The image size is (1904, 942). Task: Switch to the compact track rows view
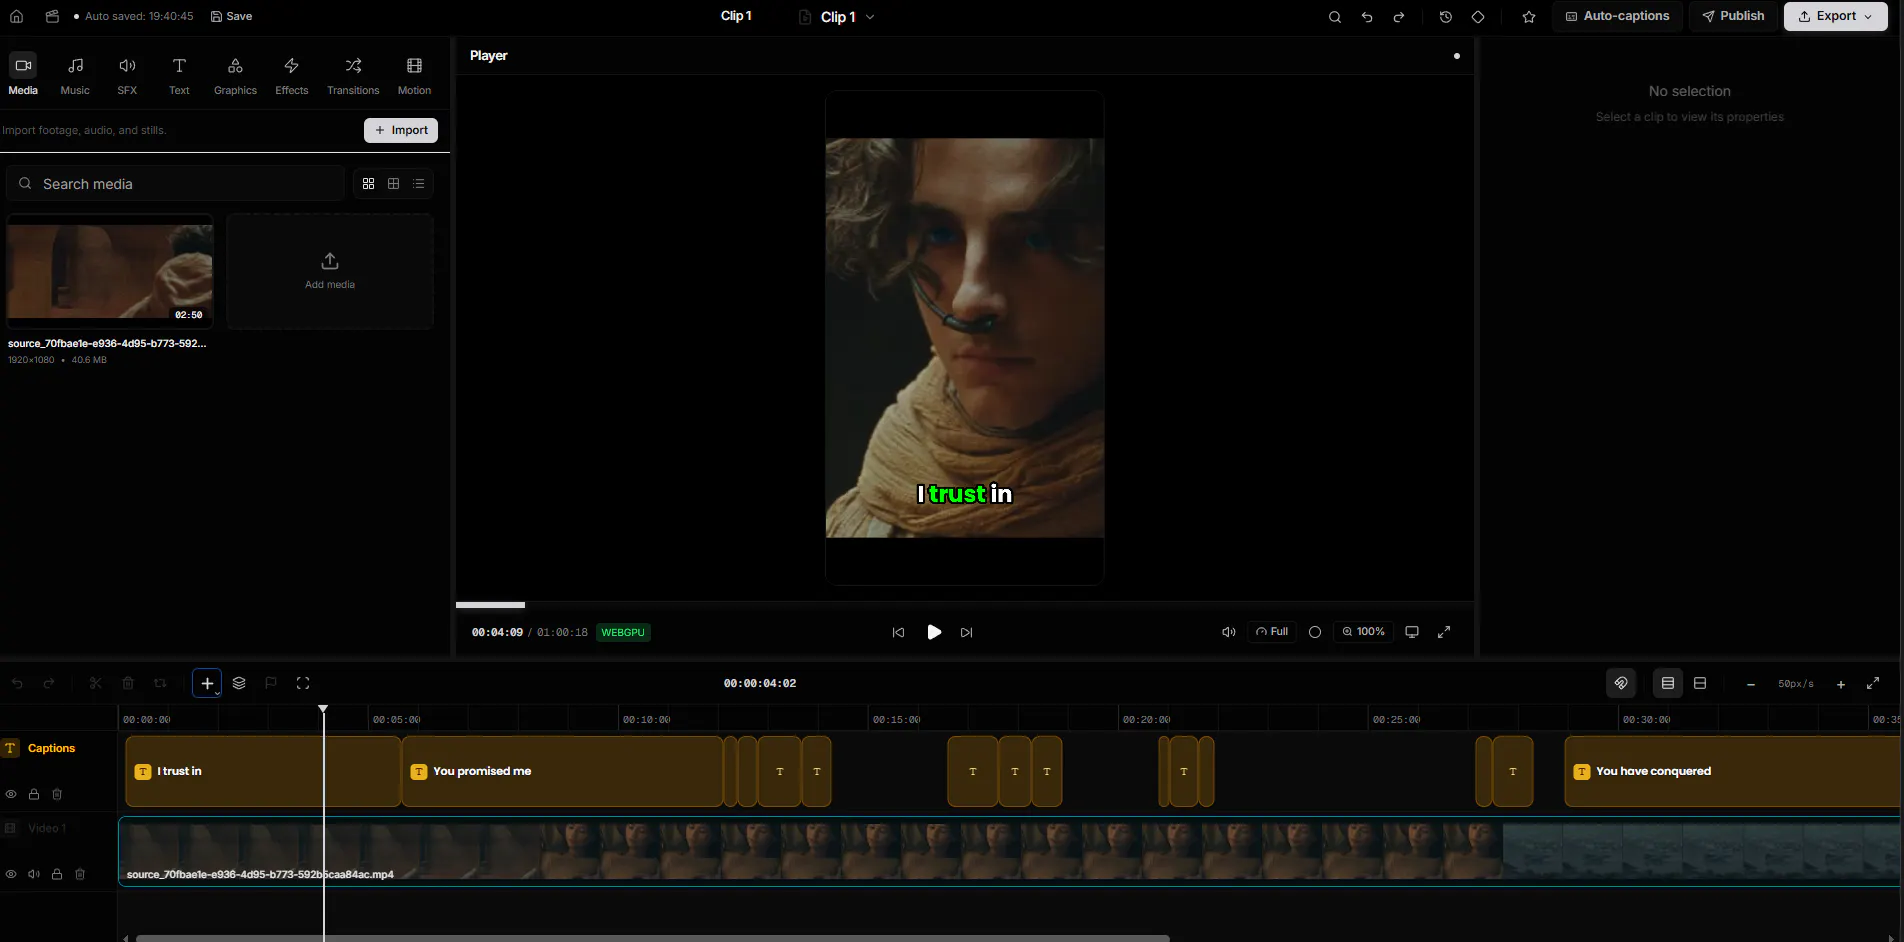(x=1700, y=683)
